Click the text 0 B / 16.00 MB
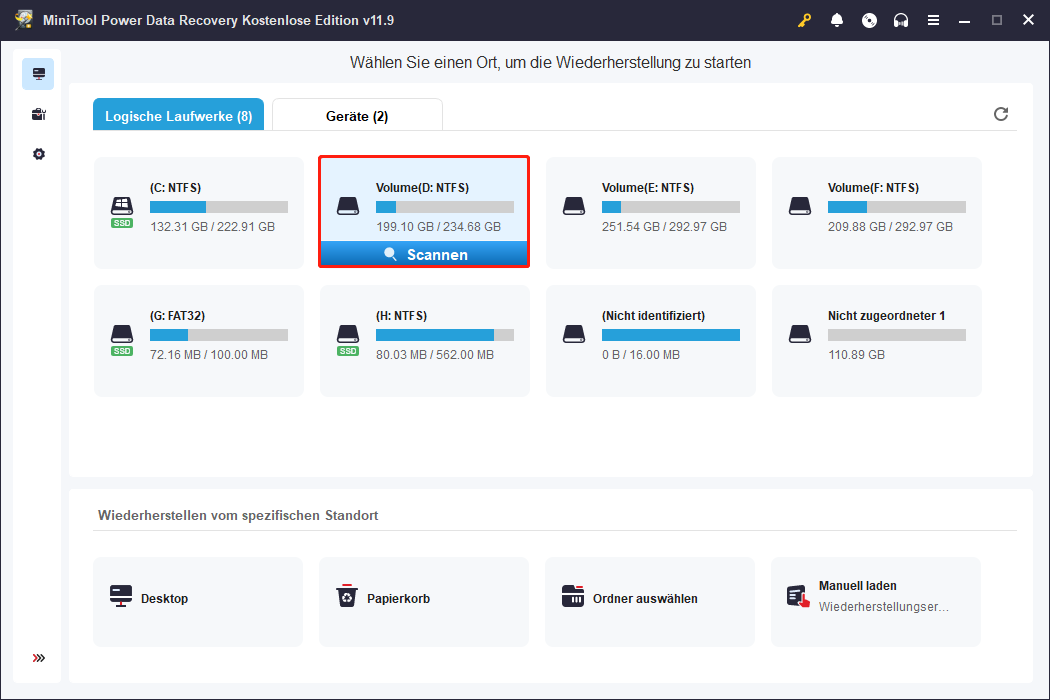The image size is (1050, 700). [x=641, y=354]
